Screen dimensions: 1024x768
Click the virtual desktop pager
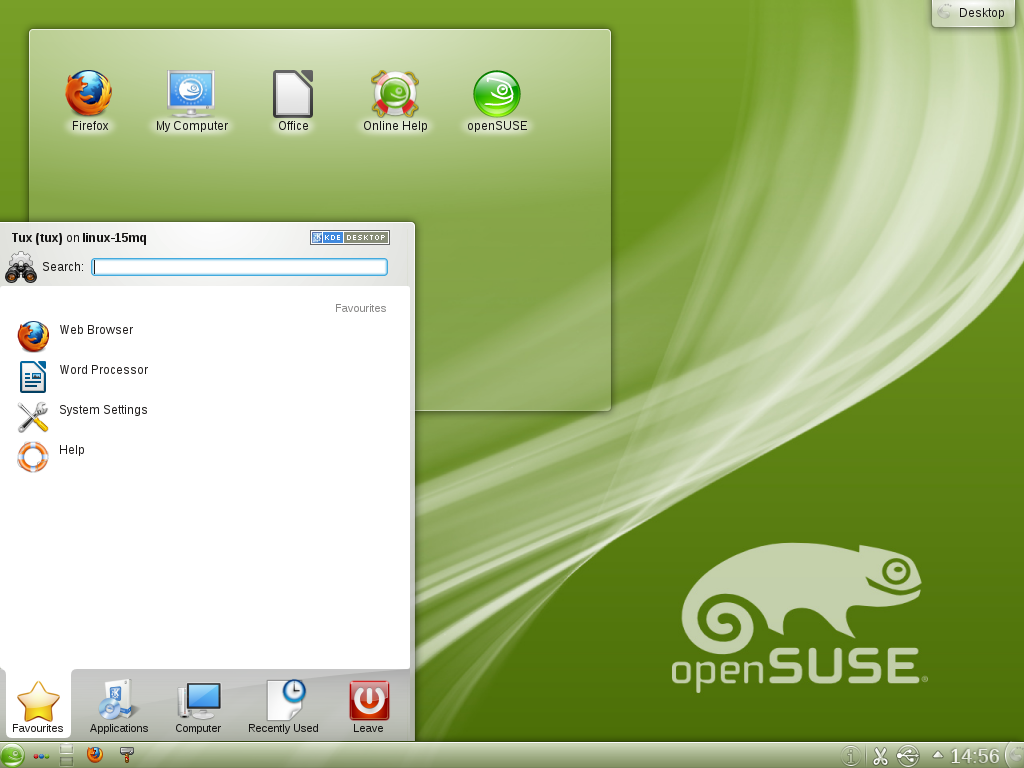[67, 756]
